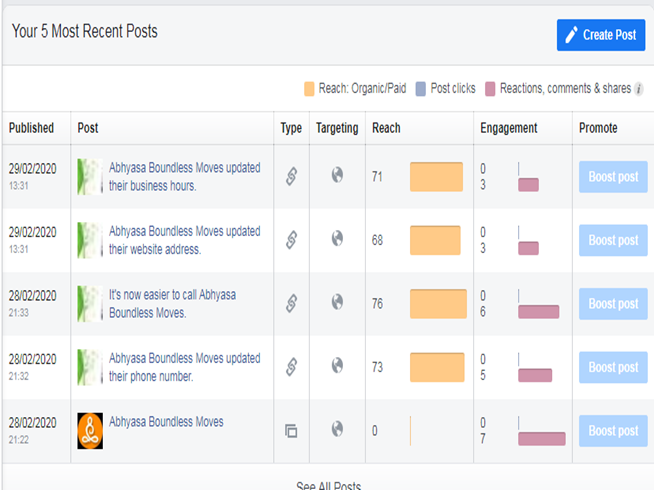Click reach value 68
Image resolution: width=654 pixels, height=490 pixels.
[377, 240]
